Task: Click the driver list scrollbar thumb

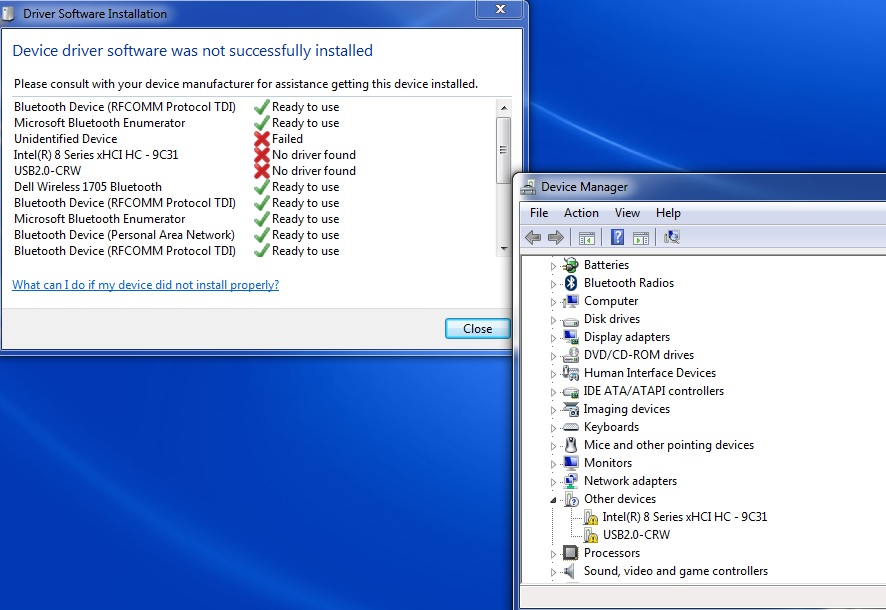Action: point(503,150)
